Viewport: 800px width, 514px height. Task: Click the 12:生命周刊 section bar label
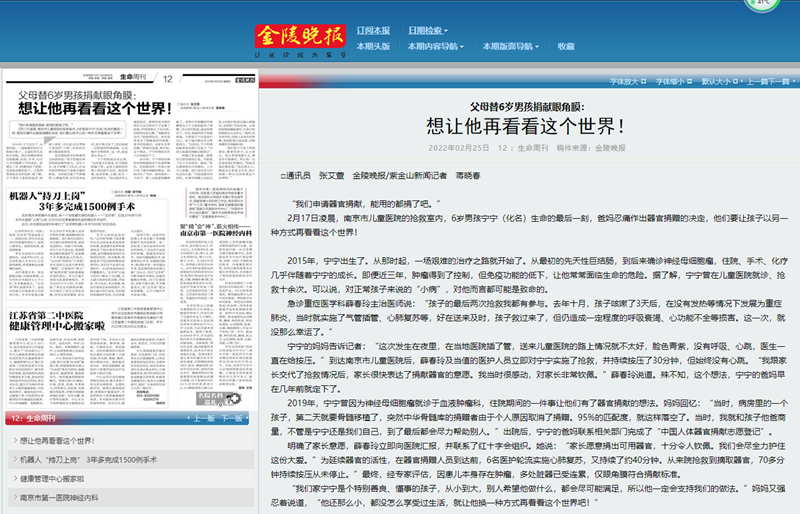[x=33, y=419]
